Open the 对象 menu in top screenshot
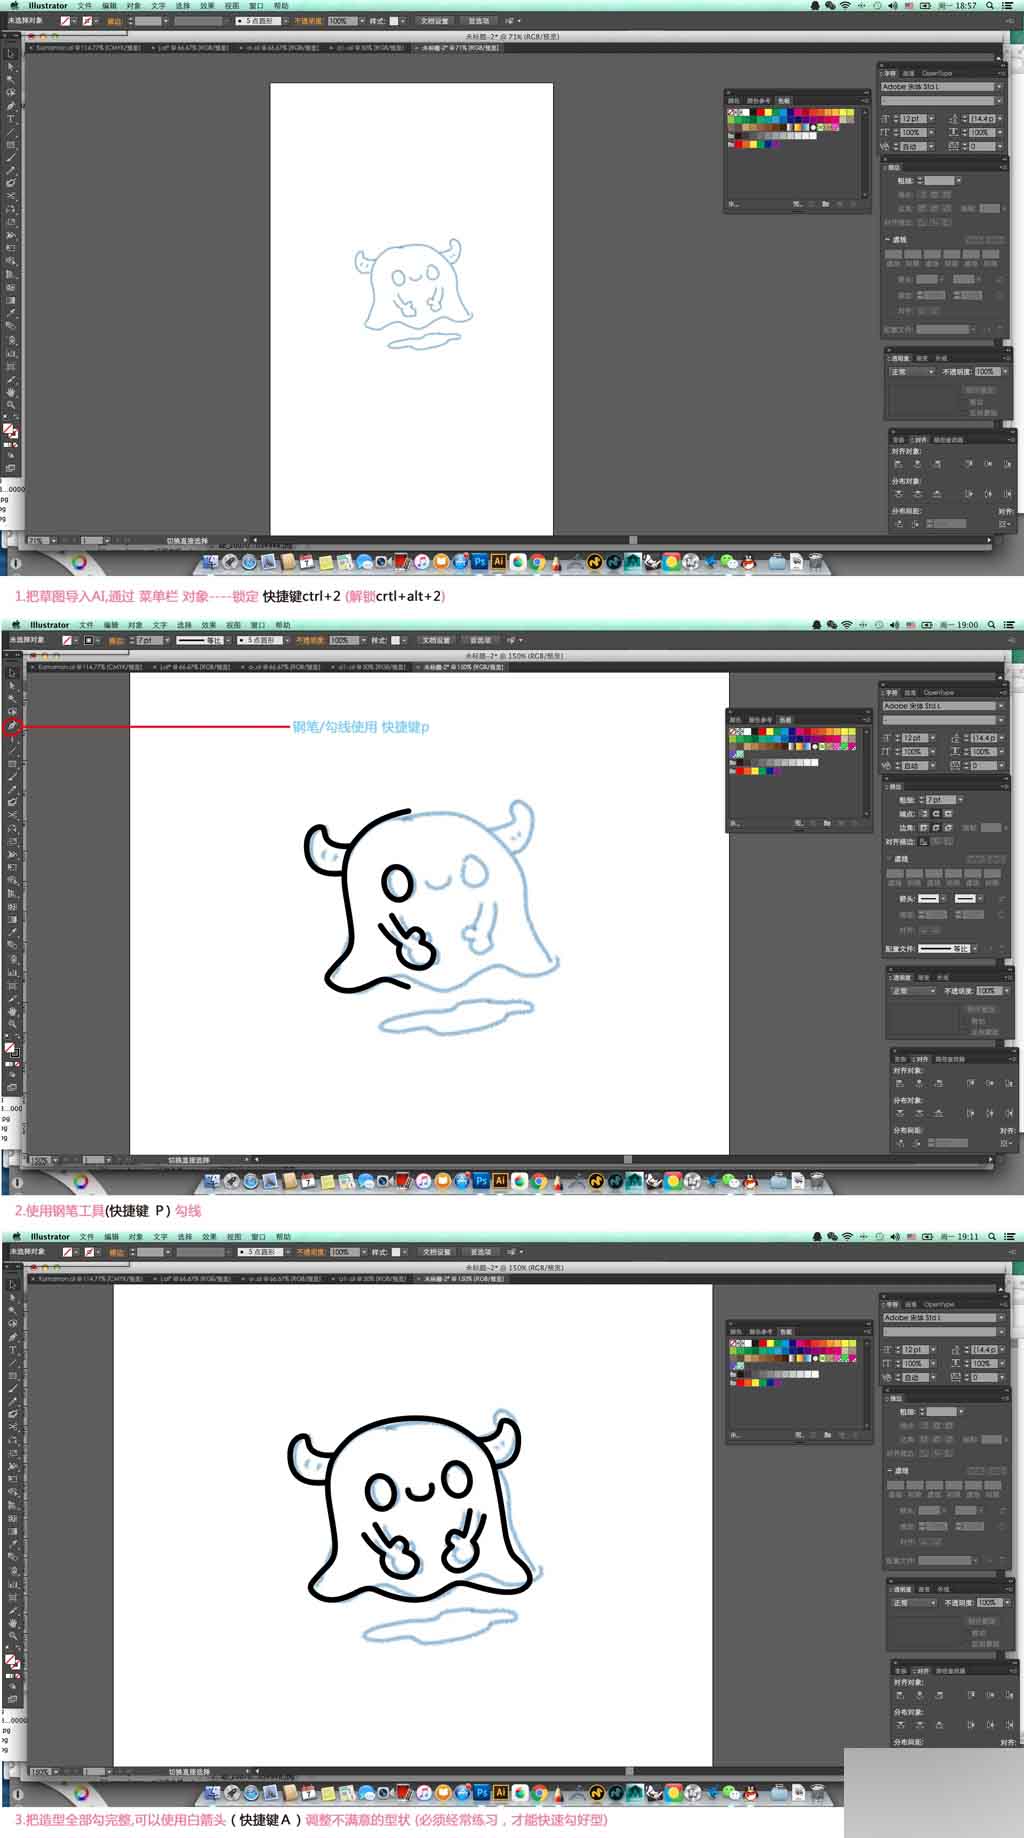Screen dimensions: 1024x1838 coord(134,6)
